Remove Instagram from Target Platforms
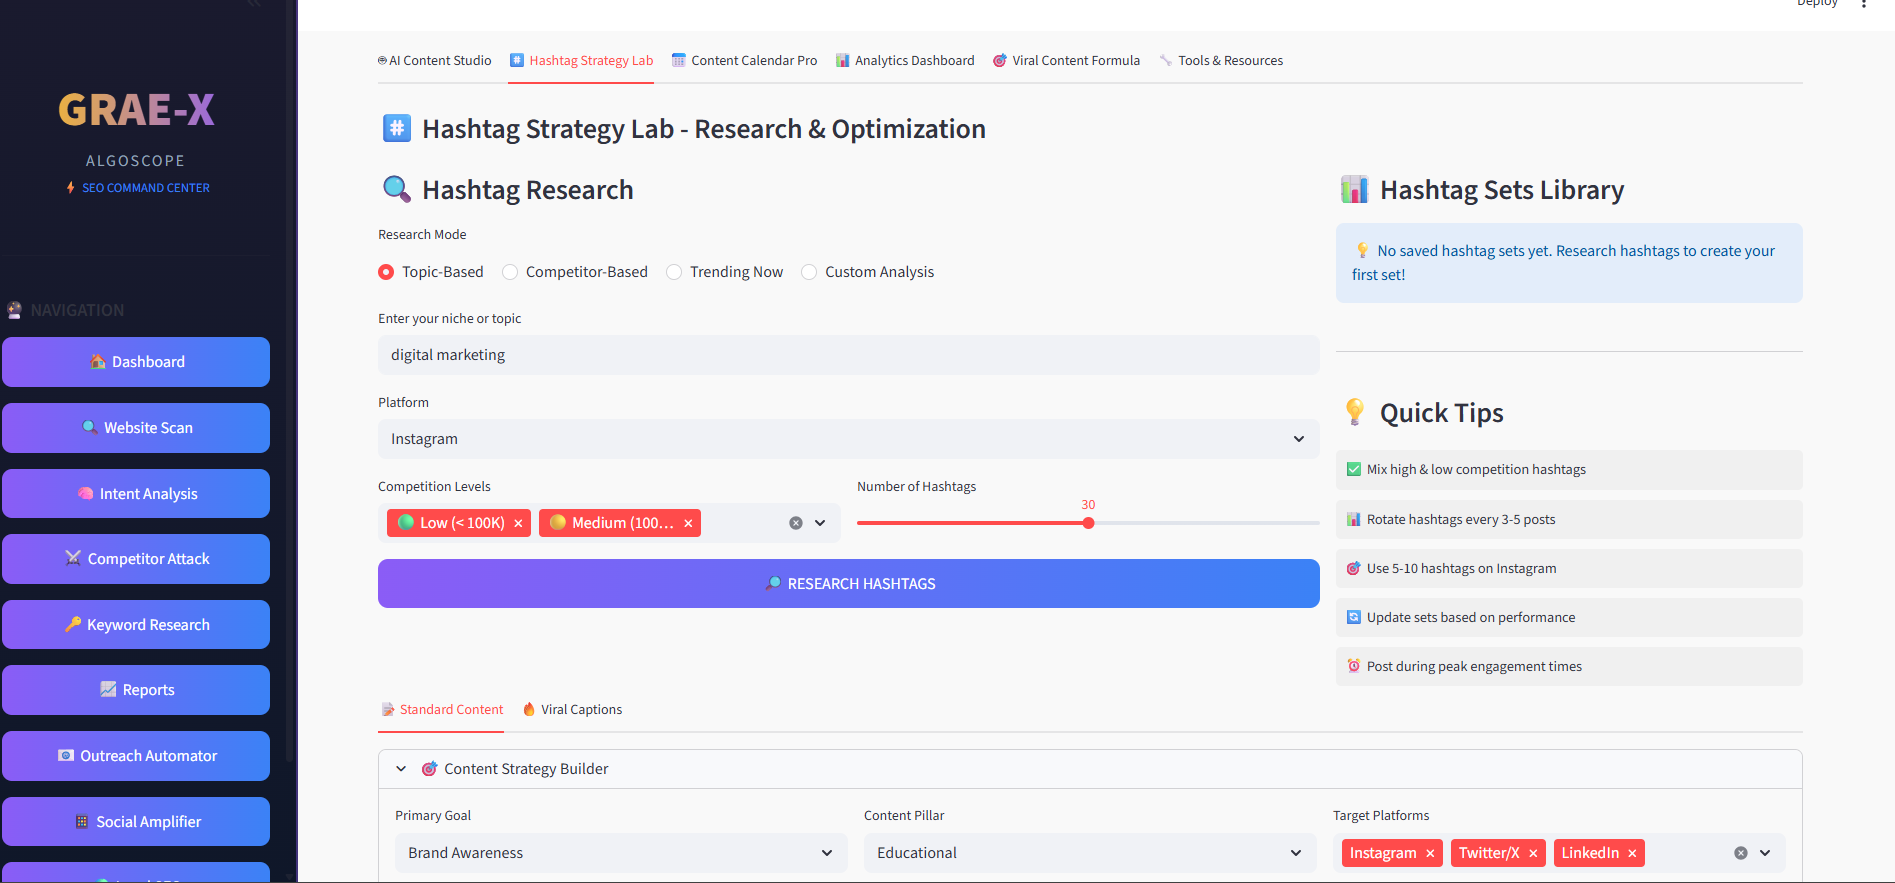1895x883 pixels. 1430,853
